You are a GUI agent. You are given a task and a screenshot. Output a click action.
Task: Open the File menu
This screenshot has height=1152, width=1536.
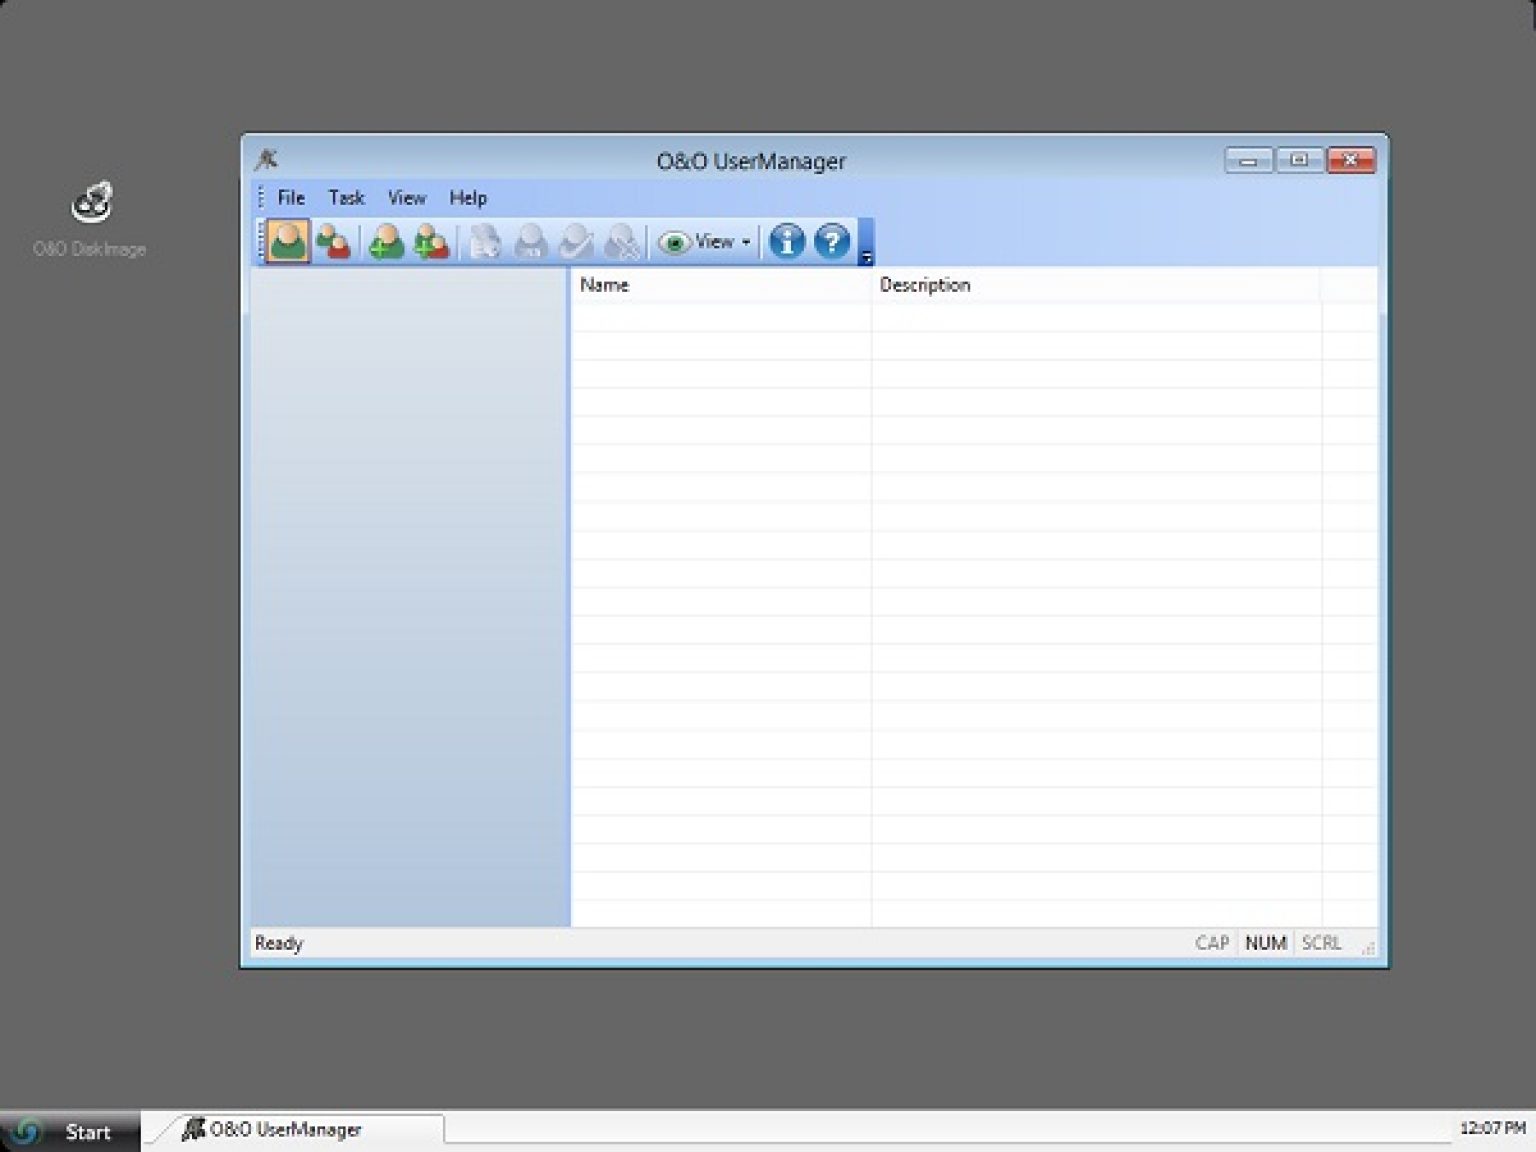tap(291, 198)
